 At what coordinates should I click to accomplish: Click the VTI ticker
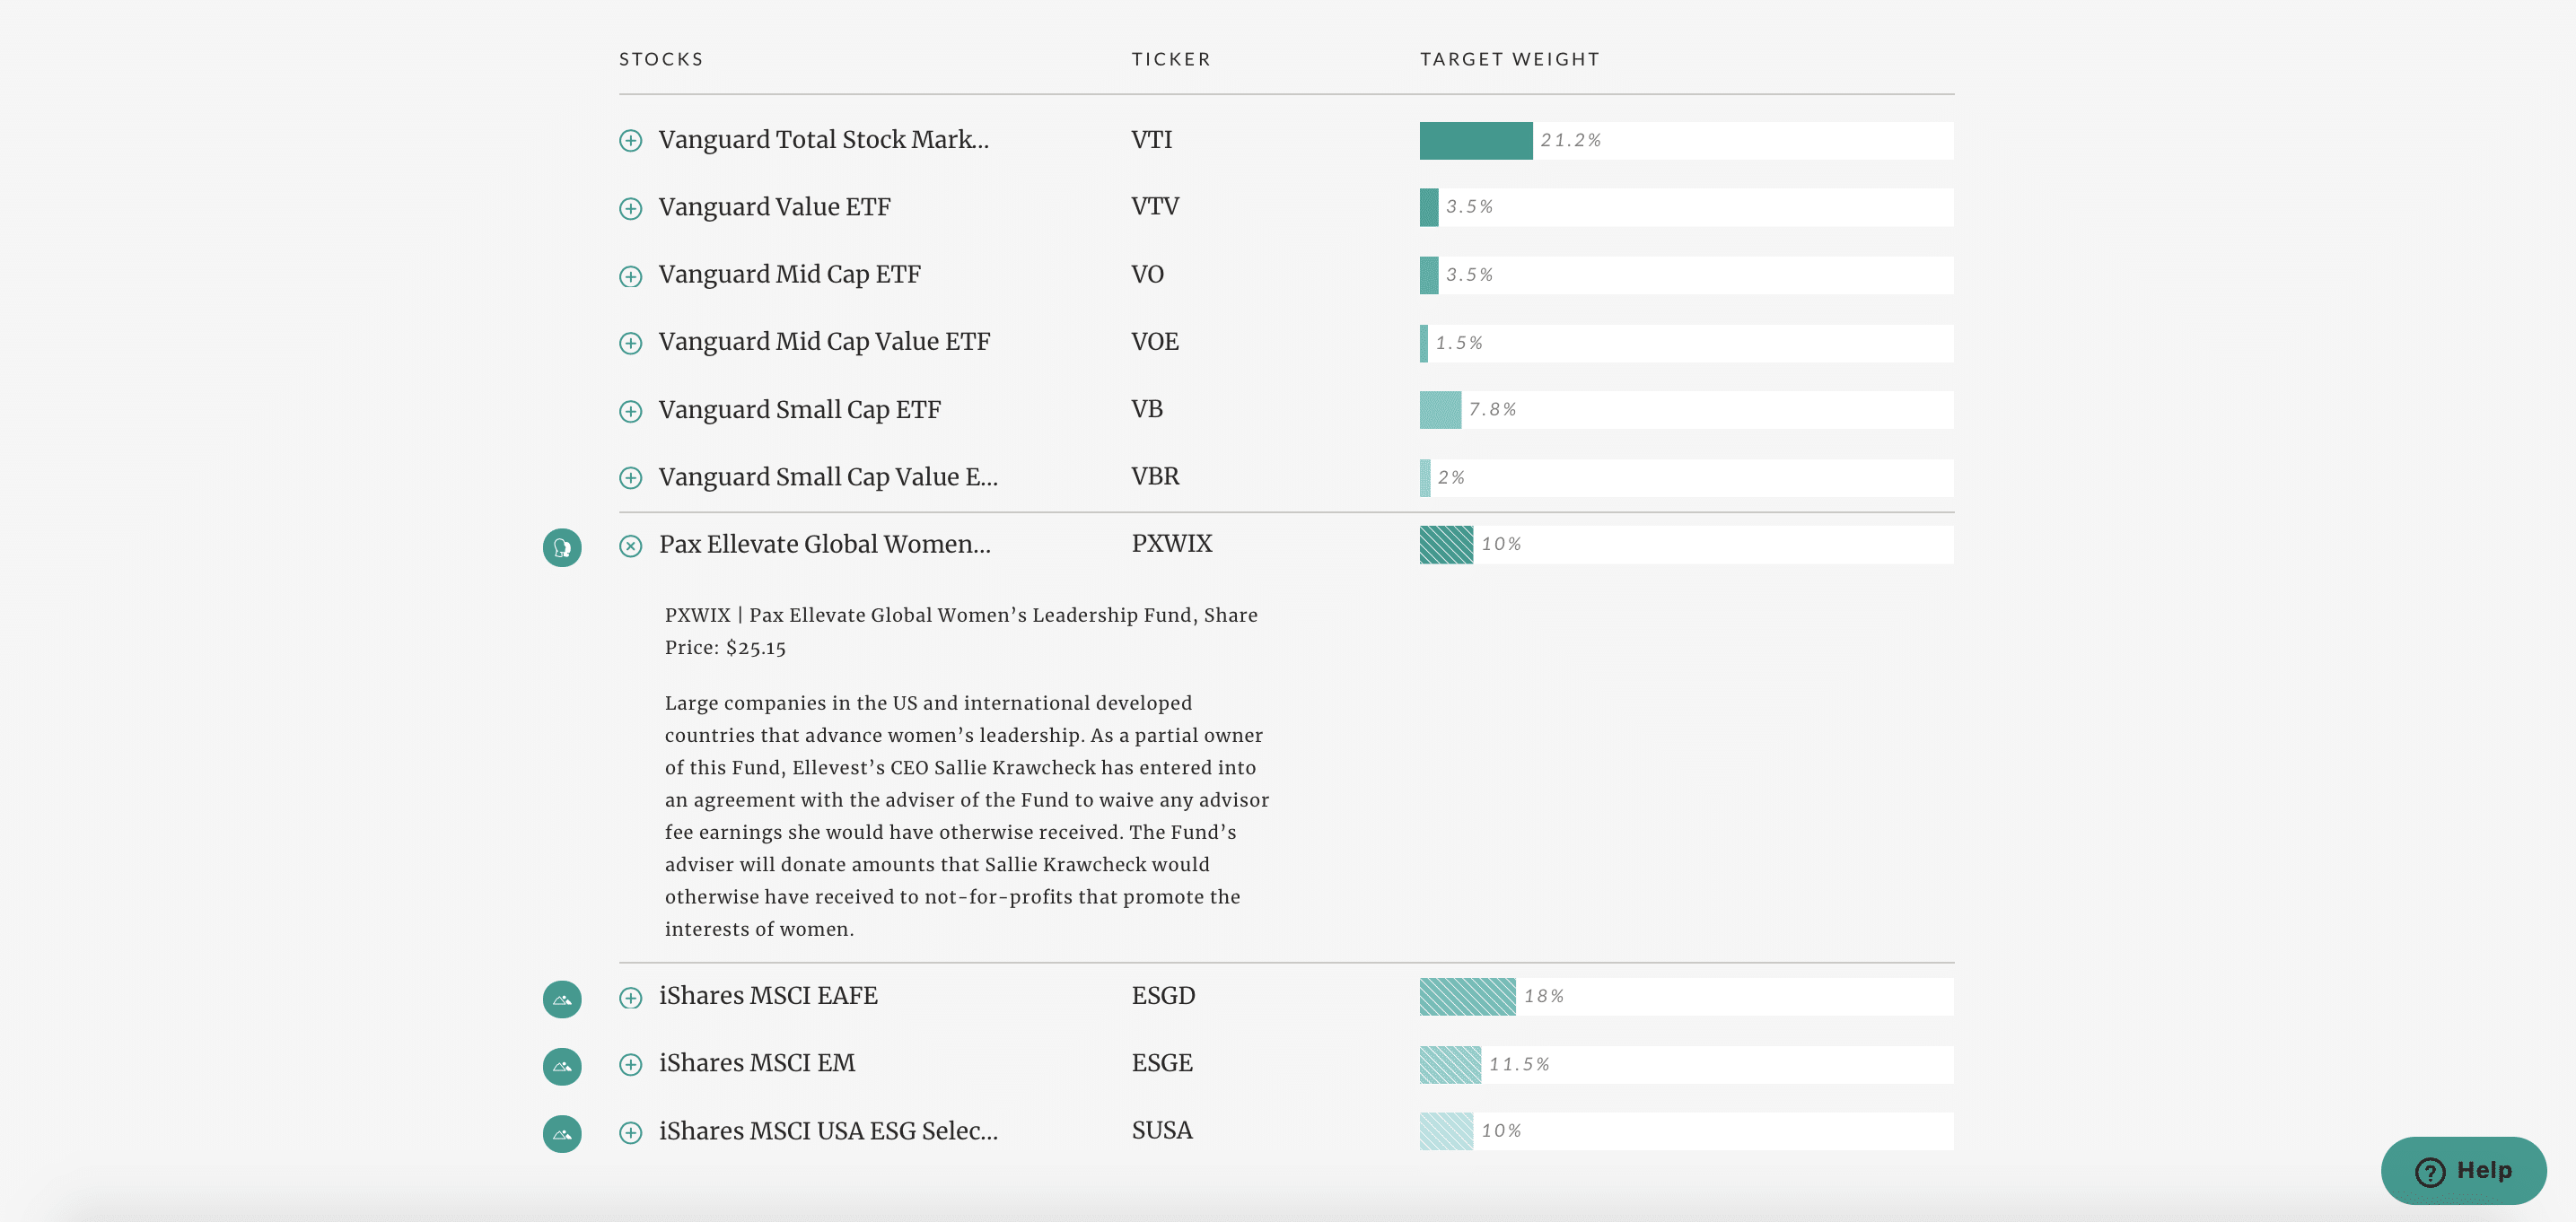click(1152, 140)
